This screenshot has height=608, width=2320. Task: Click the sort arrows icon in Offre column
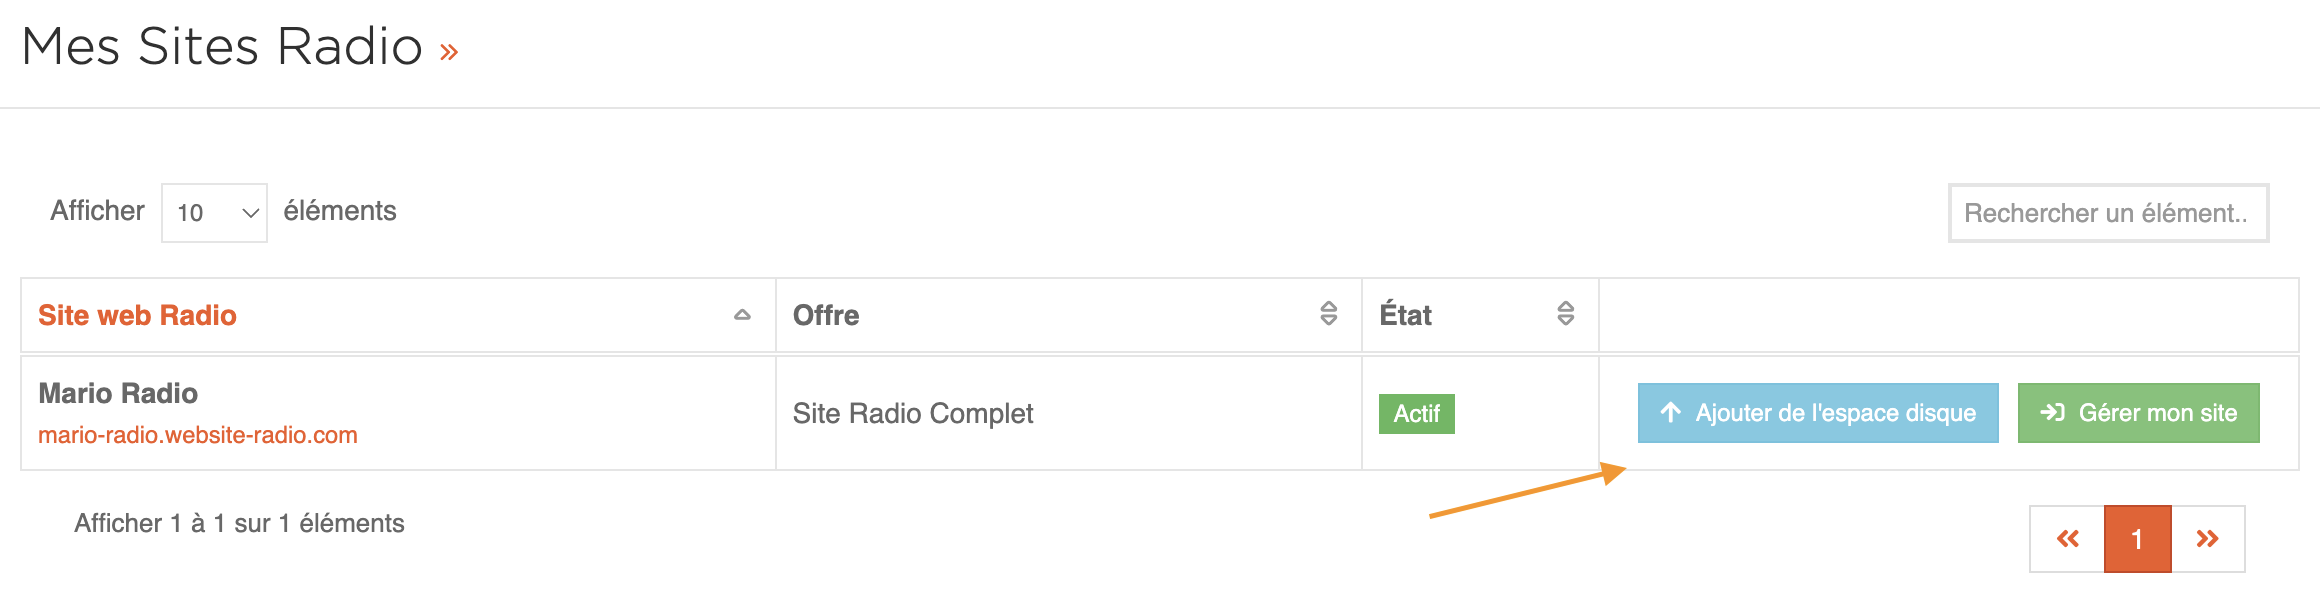pos(1328,314)
